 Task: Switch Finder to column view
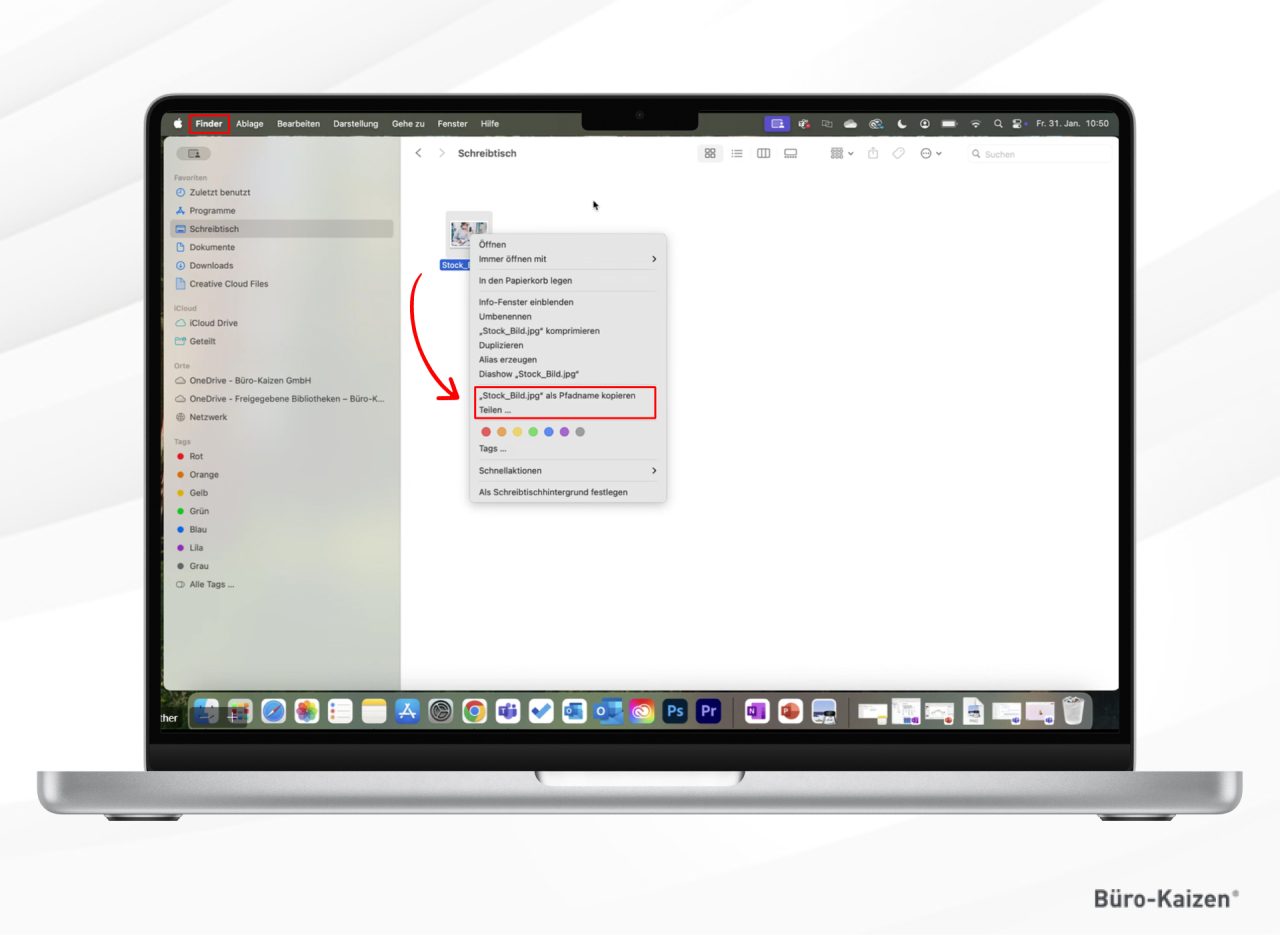pos(763,154)
